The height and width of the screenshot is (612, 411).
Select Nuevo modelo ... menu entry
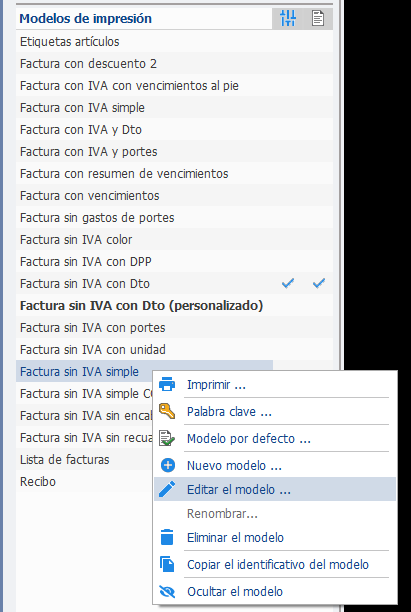[x=234, y=465]
